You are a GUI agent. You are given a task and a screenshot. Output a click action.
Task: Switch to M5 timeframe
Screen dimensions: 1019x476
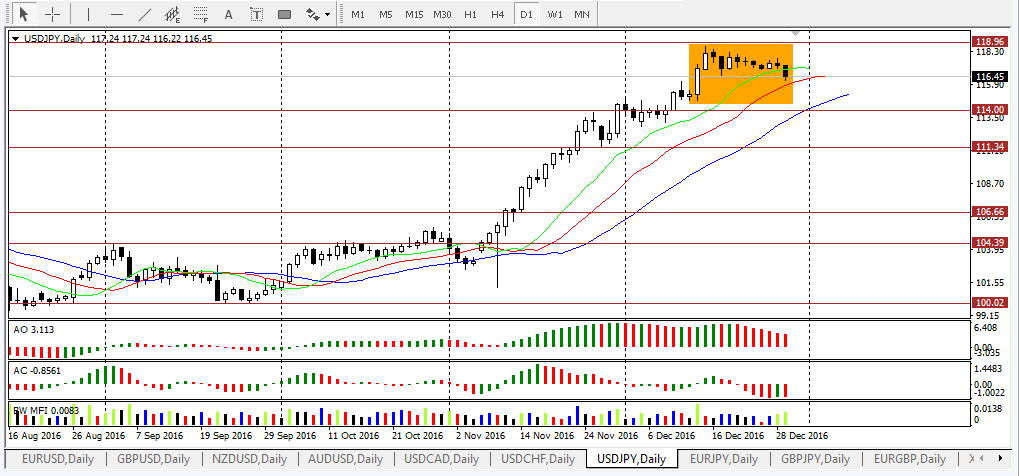tap(386, 14)
